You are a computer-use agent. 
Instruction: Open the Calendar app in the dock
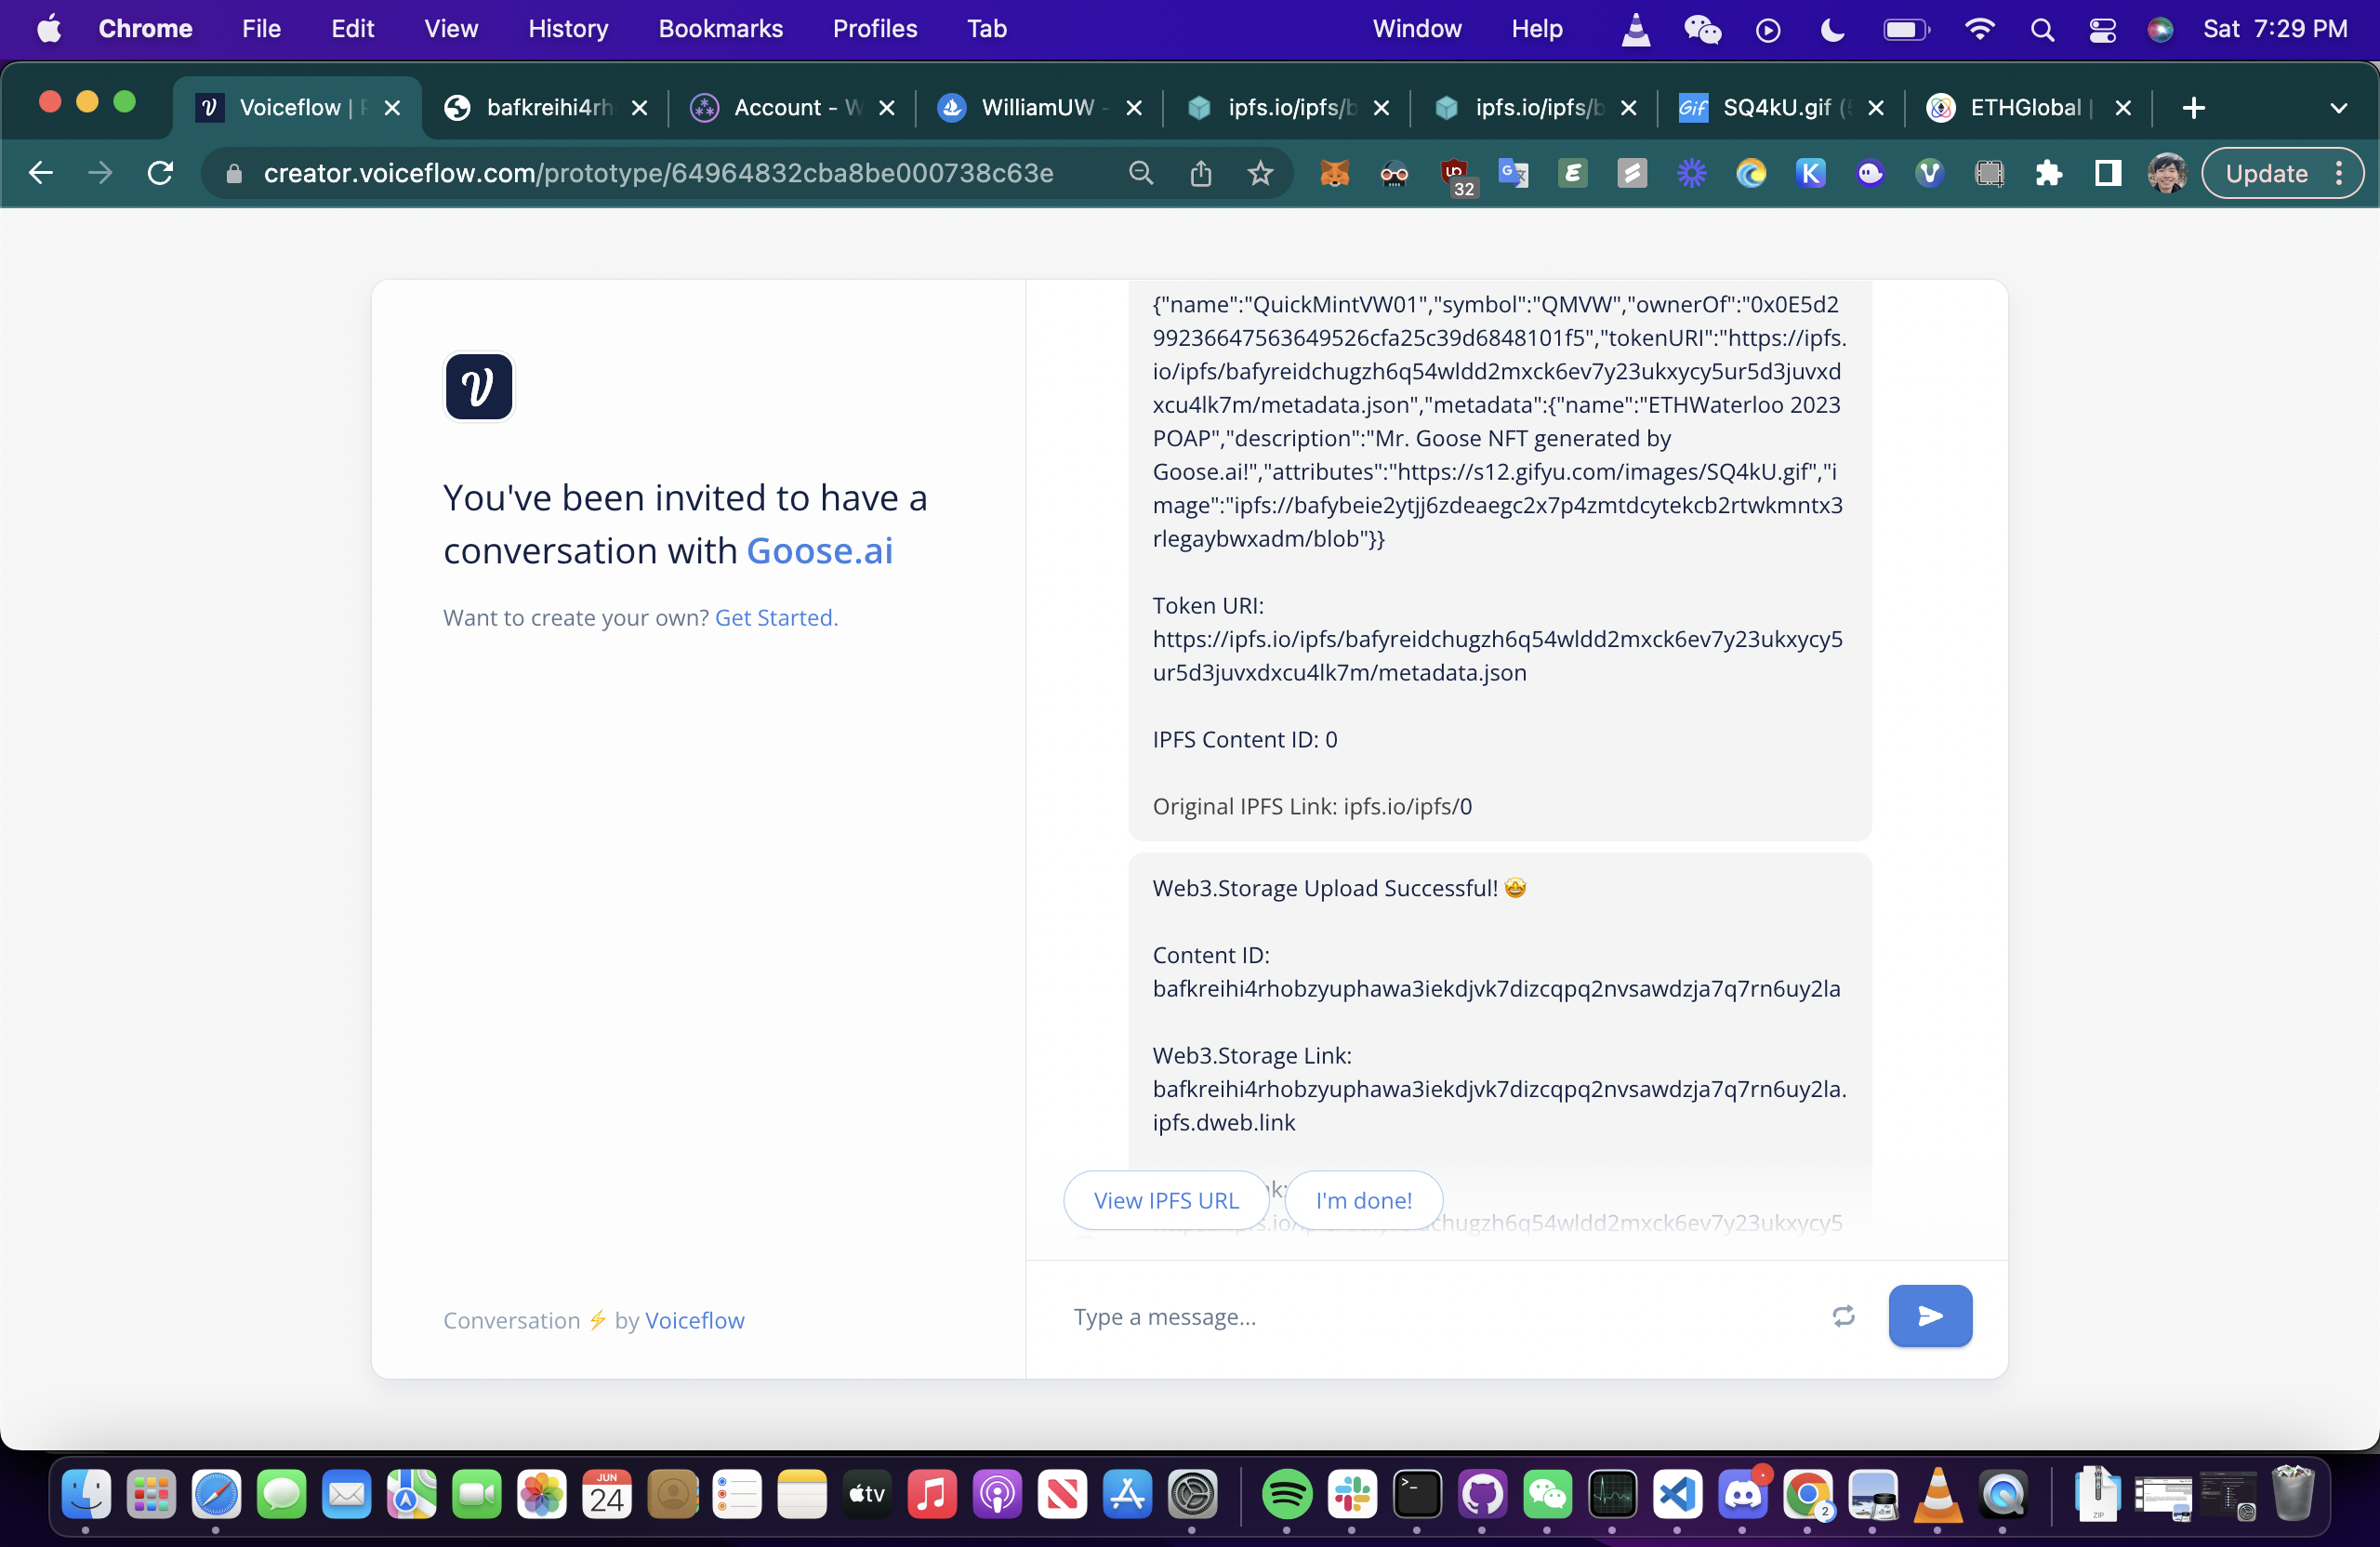click(x=606, y=1494)
